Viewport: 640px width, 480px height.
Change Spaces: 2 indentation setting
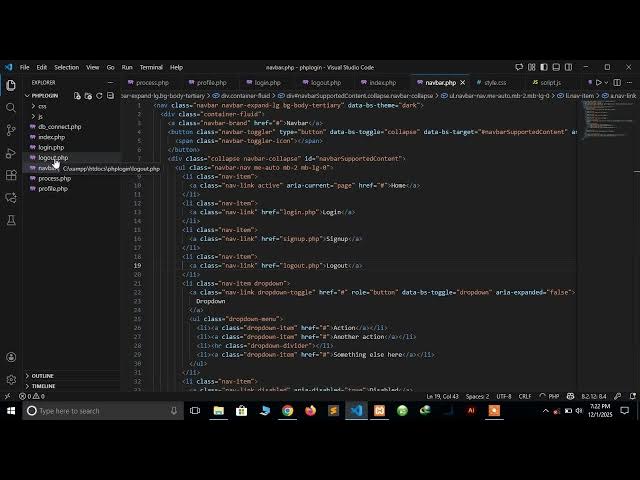[477, 396]
